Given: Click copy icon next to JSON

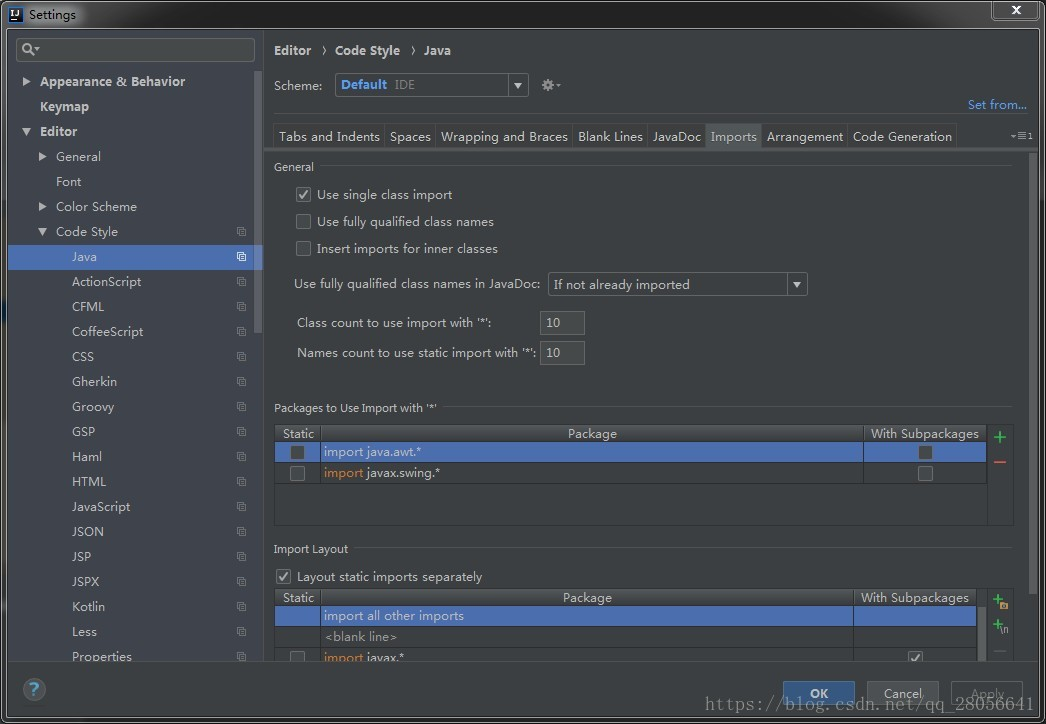Looking at the screenshot, I should point(241,532).
